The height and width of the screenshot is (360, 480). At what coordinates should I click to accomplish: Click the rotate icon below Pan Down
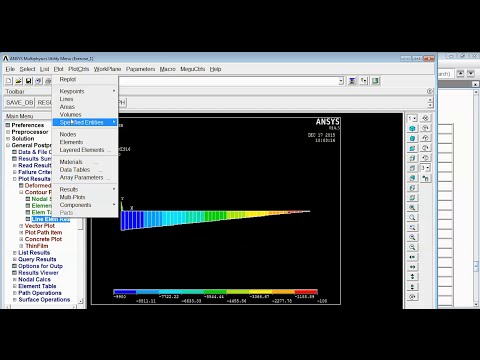click(412, 297)
